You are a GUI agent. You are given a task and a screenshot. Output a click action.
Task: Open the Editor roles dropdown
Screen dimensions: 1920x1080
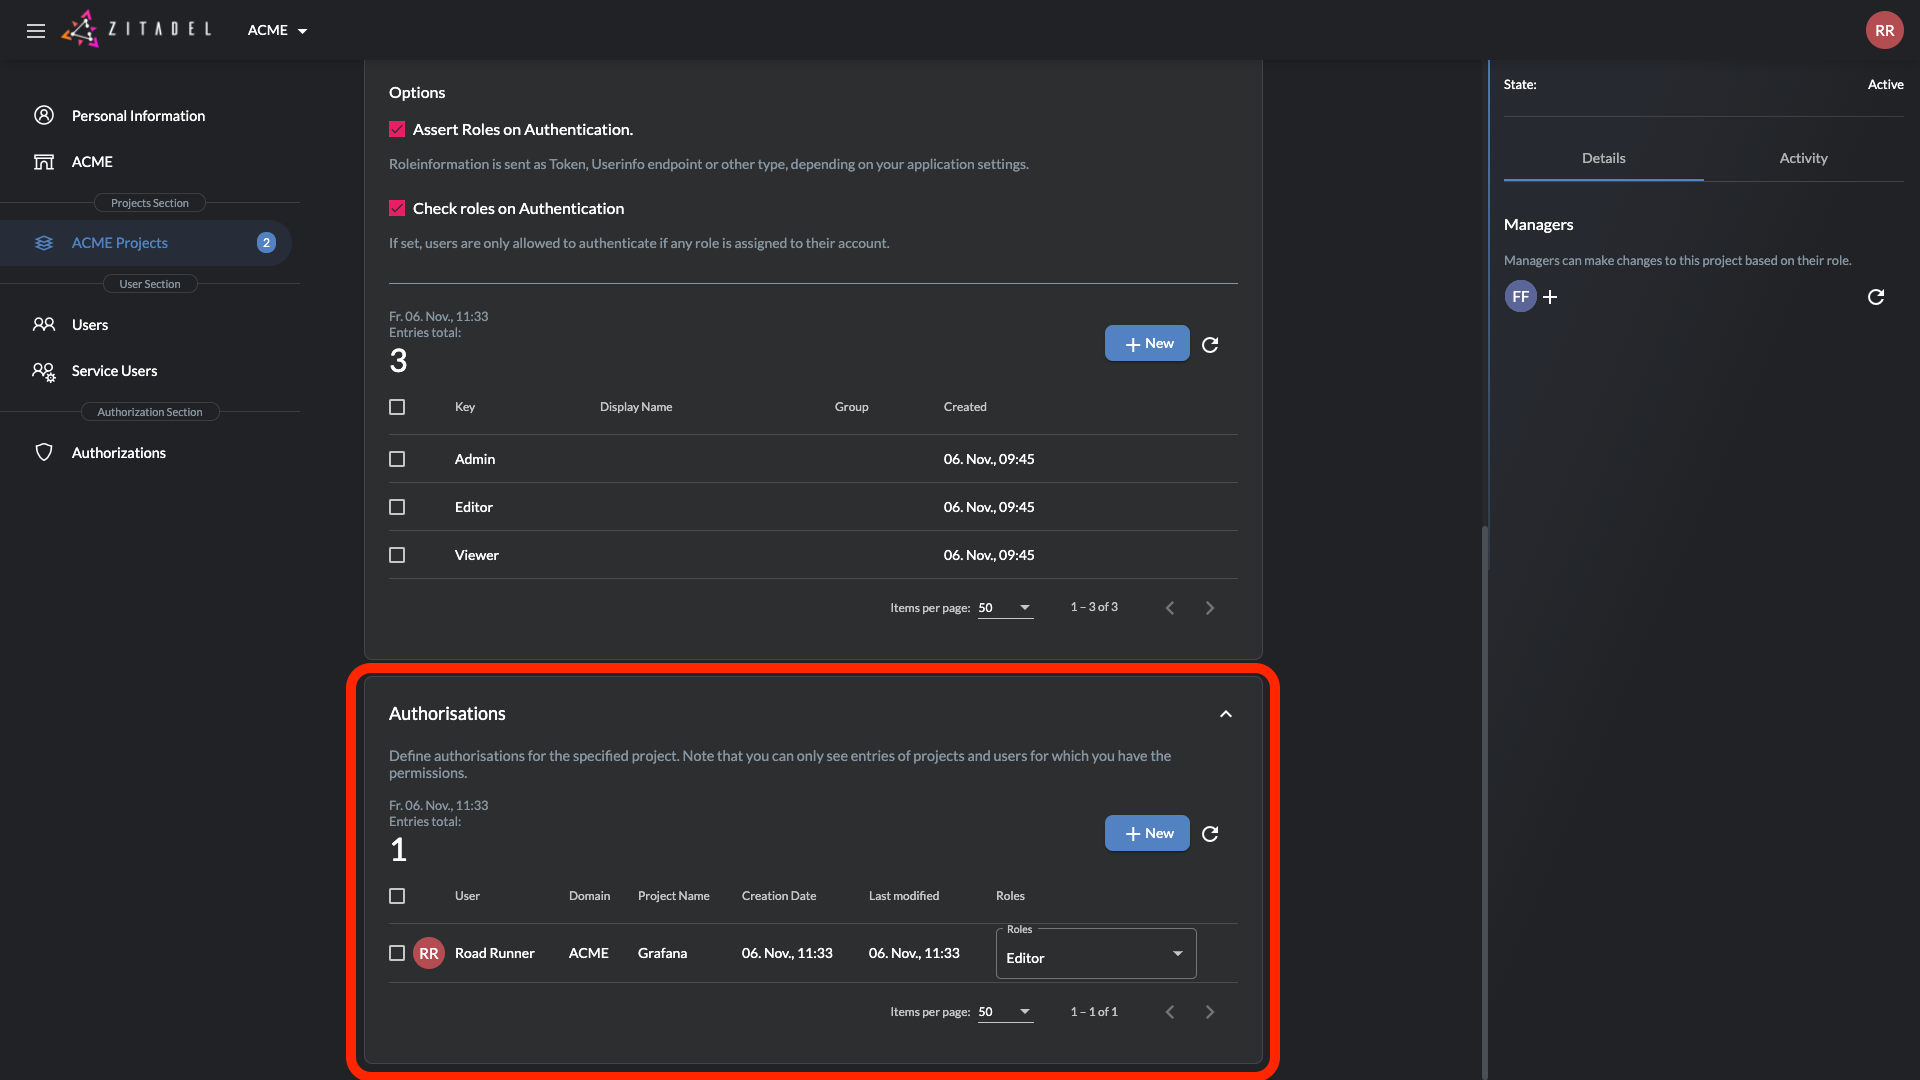tap(1095, 955)
